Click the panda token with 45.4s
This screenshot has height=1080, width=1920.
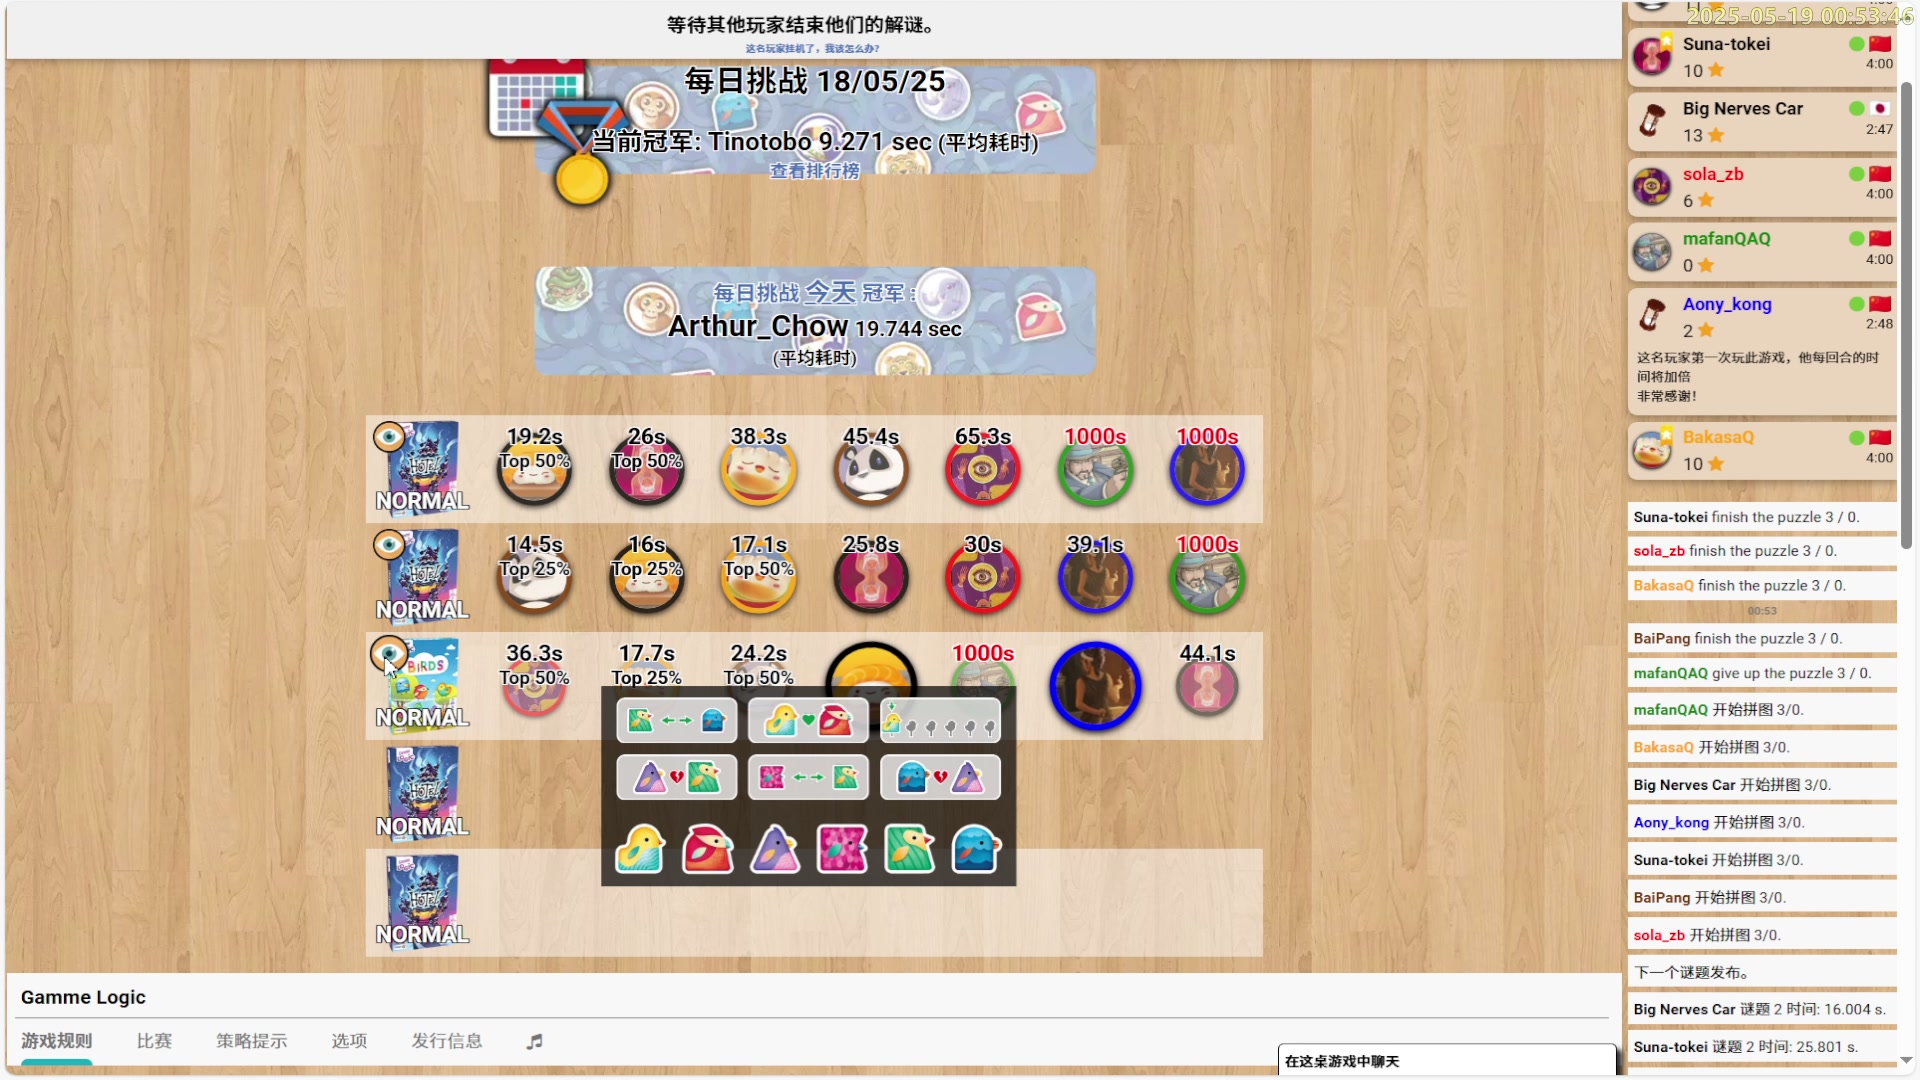pyautogui.click(x=871, y=469)
